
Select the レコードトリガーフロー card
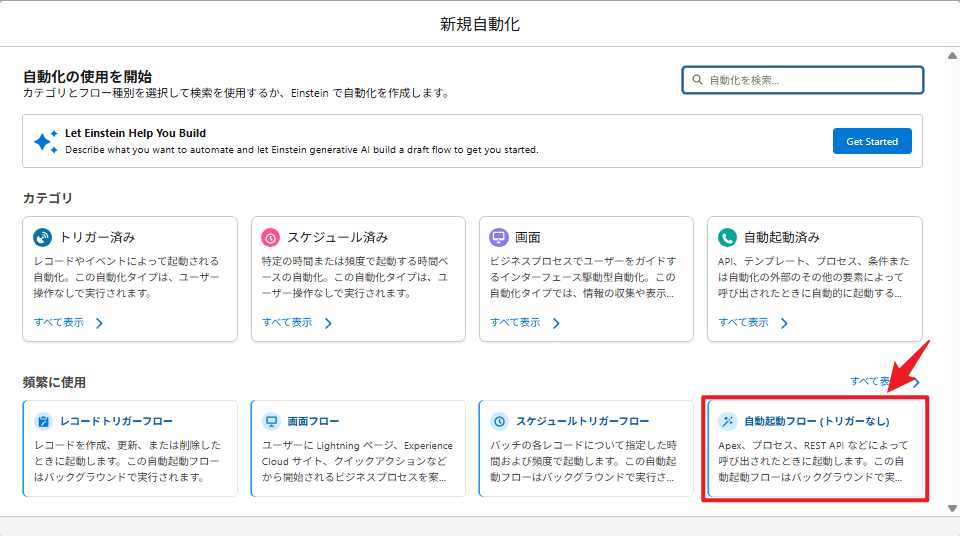pos(130,448)
